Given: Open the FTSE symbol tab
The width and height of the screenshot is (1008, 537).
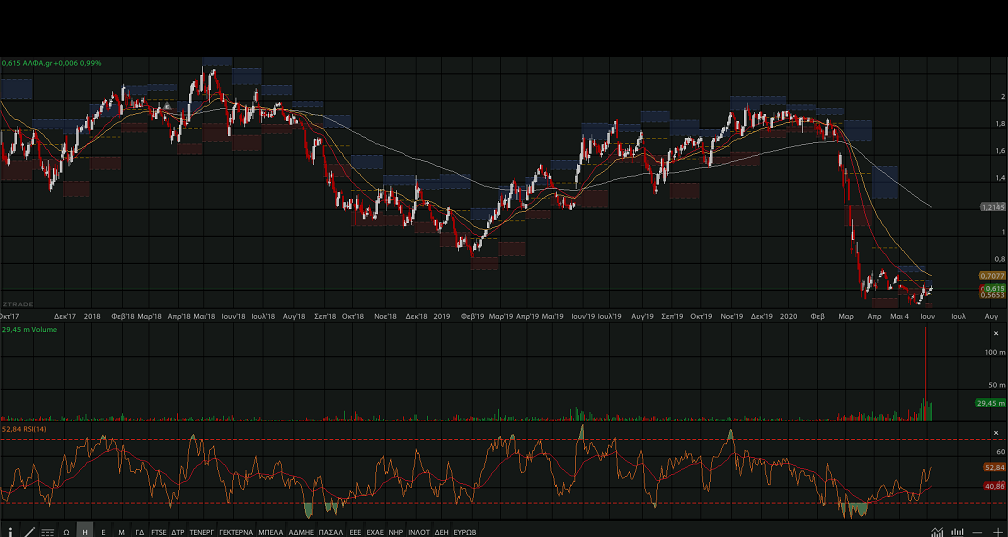Looking at the screenshot, I should coord(159,531).
